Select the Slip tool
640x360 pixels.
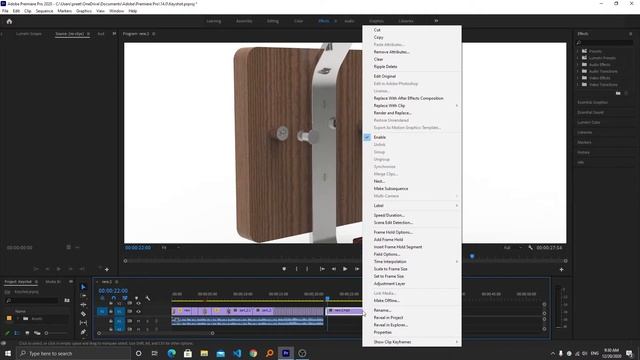click(83, 323)
